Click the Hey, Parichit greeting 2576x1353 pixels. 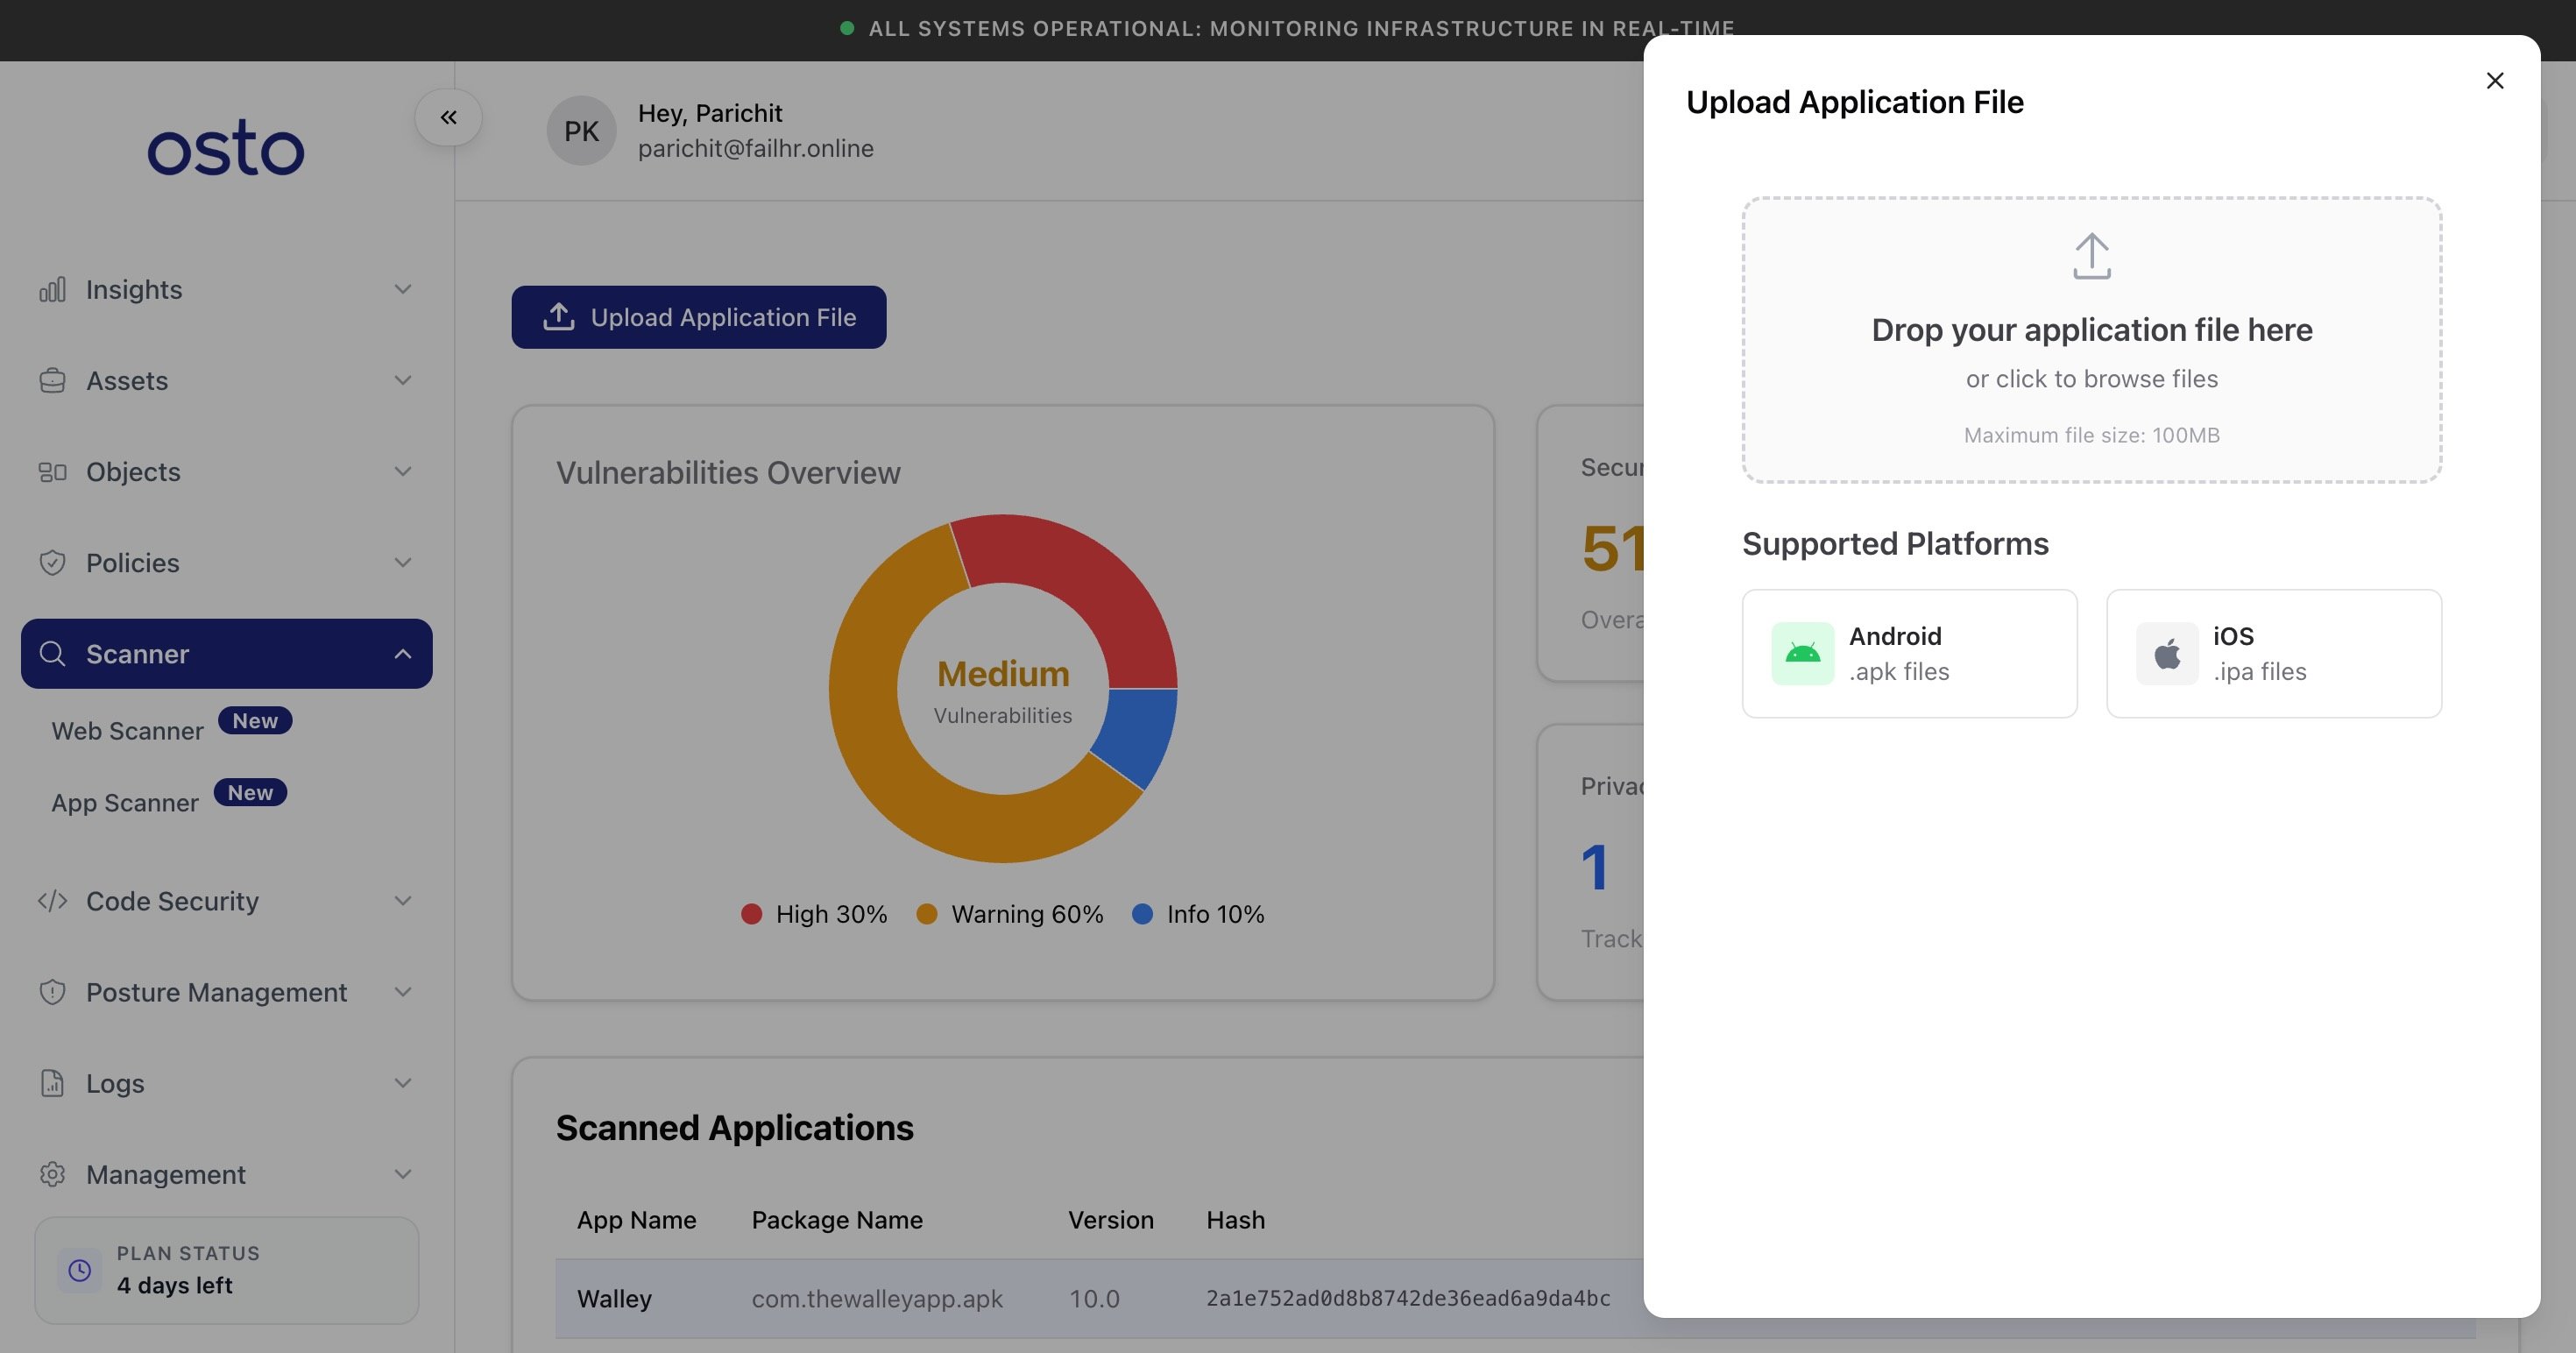point(710,113)
